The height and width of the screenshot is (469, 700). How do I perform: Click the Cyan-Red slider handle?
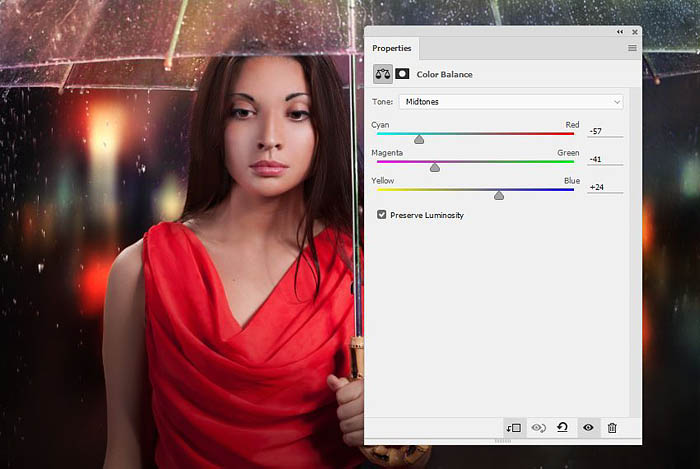coord(419,140)
